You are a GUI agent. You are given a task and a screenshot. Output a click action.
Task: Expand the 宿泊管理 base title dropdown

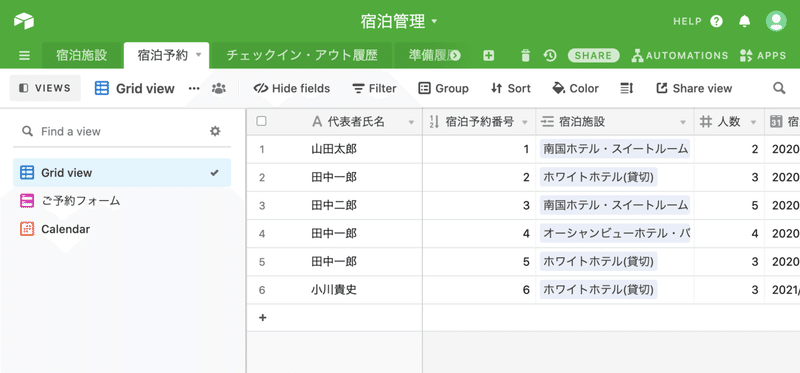(434, 21)
